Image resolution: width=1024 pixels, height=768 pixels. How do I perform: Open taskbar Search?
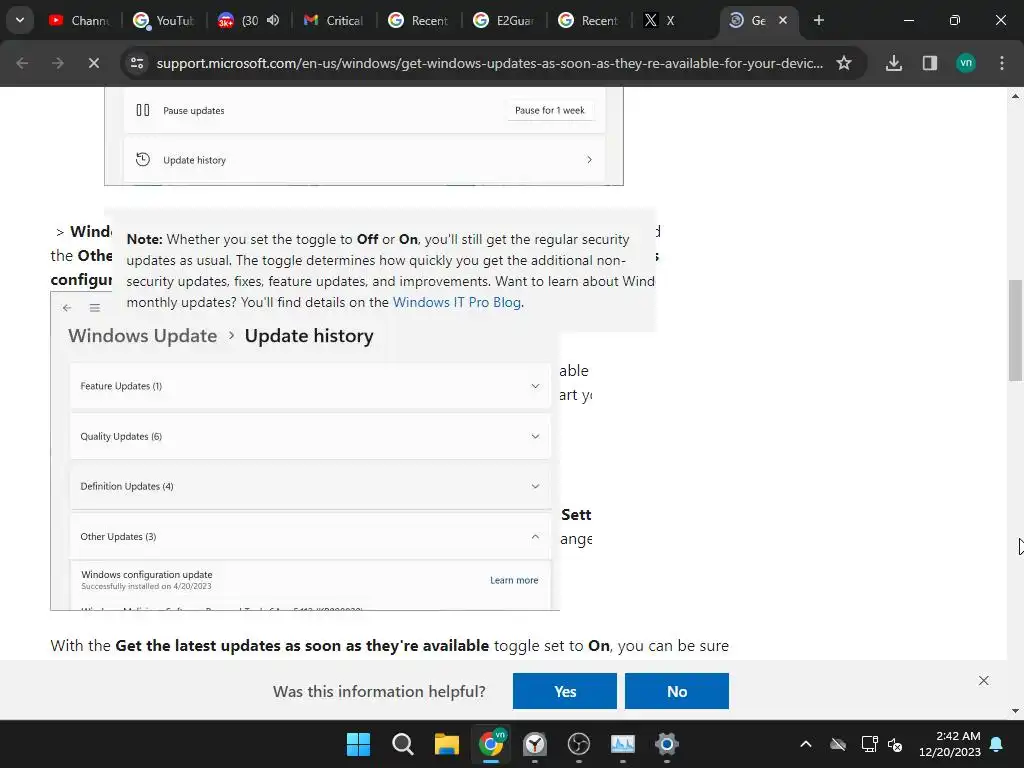tap(402, 744)
